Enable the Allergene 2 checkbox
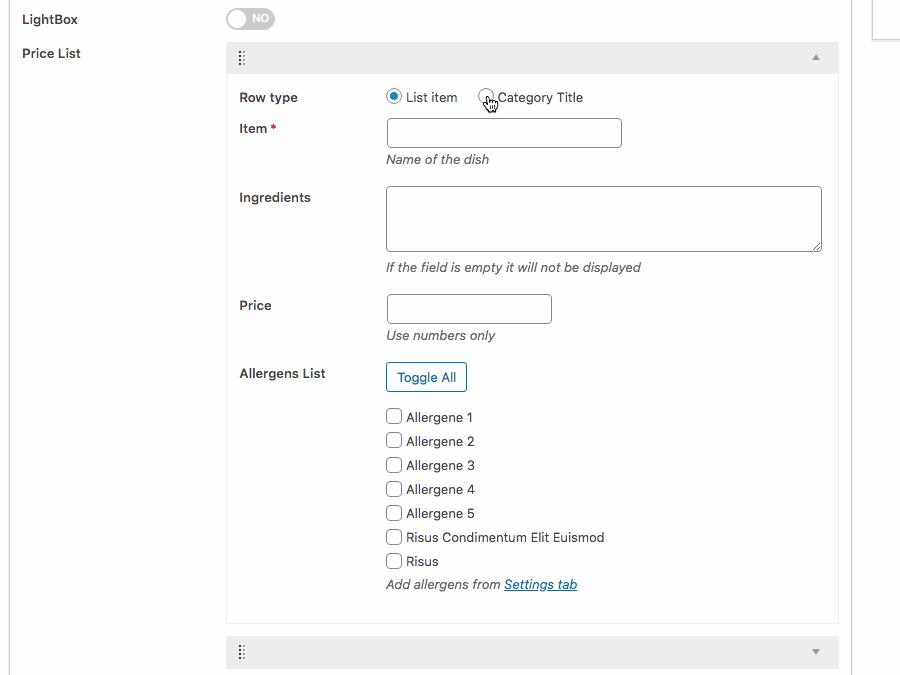The width and height of the screenshot is (900, 675). coord(394,441)
